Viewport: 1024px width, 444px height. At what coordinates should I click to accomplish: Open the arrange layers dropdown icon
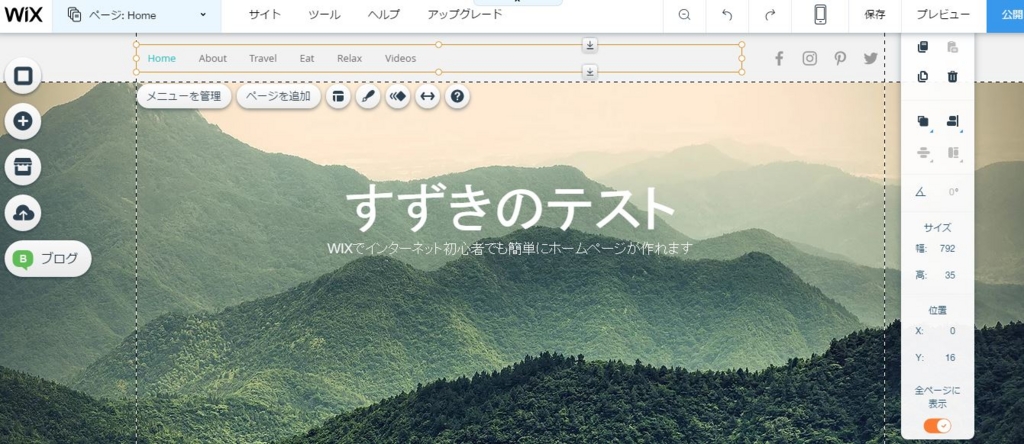coord(923,121)
